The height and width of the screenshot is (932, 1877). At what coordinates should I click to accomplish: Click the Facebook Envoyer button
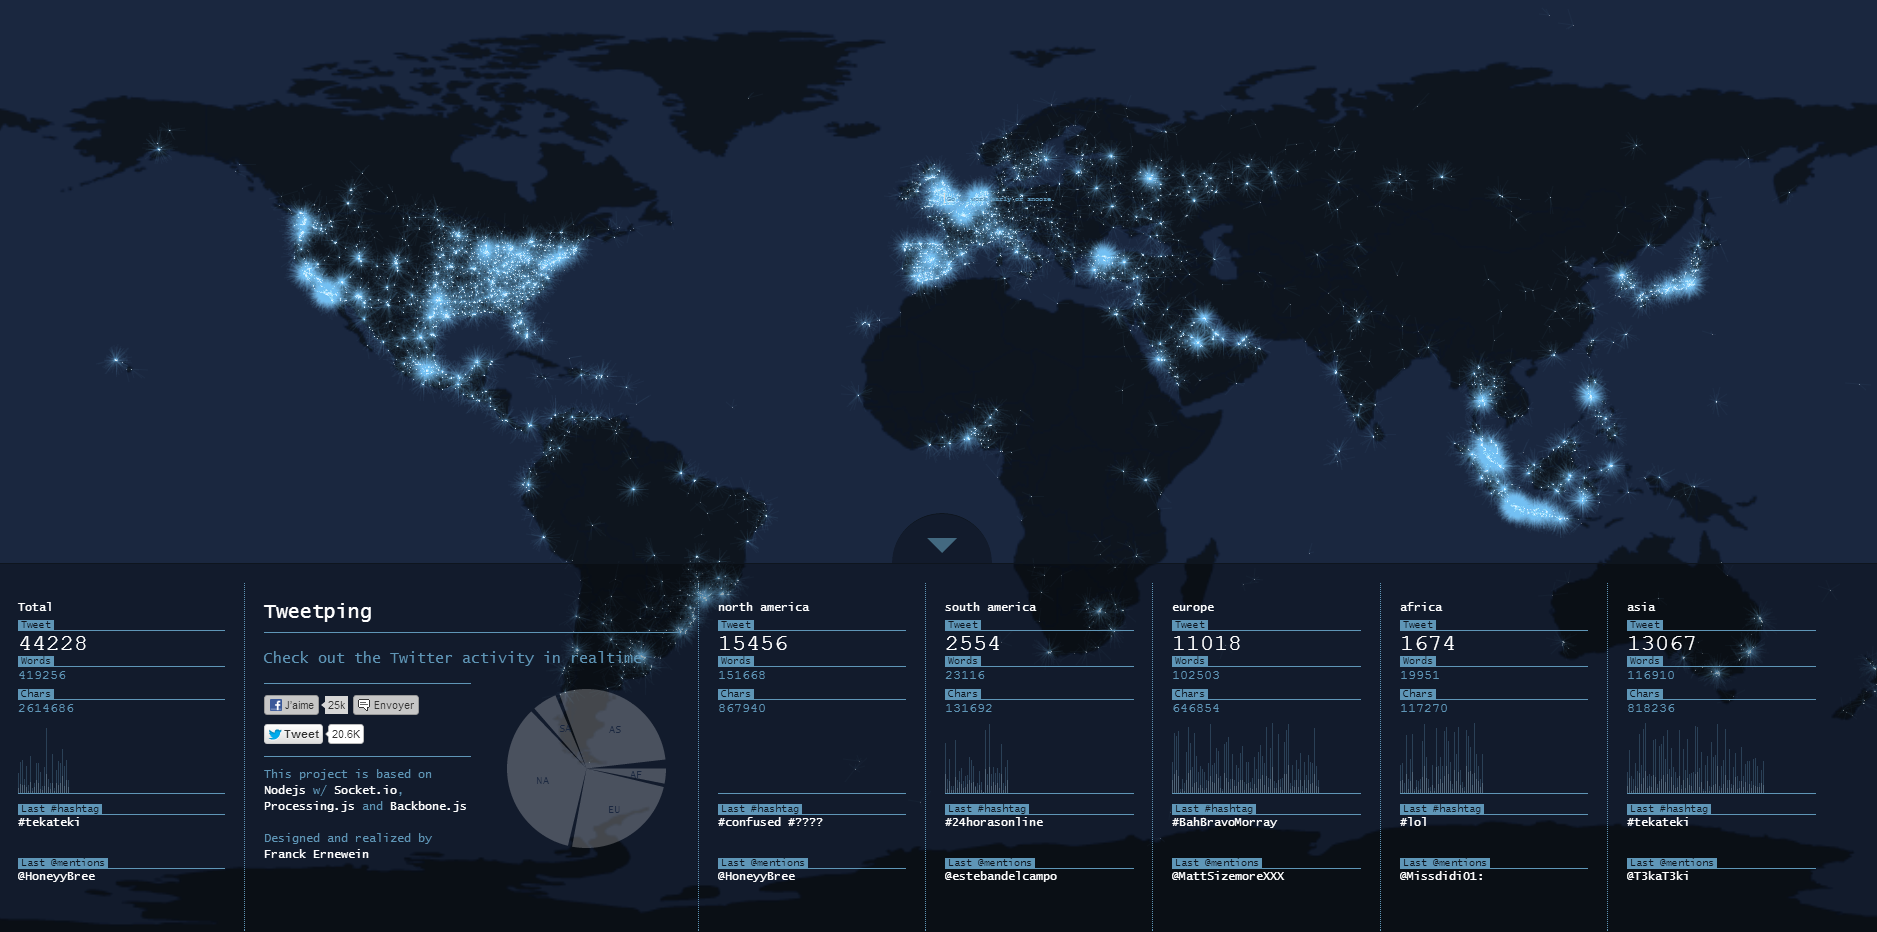tap(386, 705)
